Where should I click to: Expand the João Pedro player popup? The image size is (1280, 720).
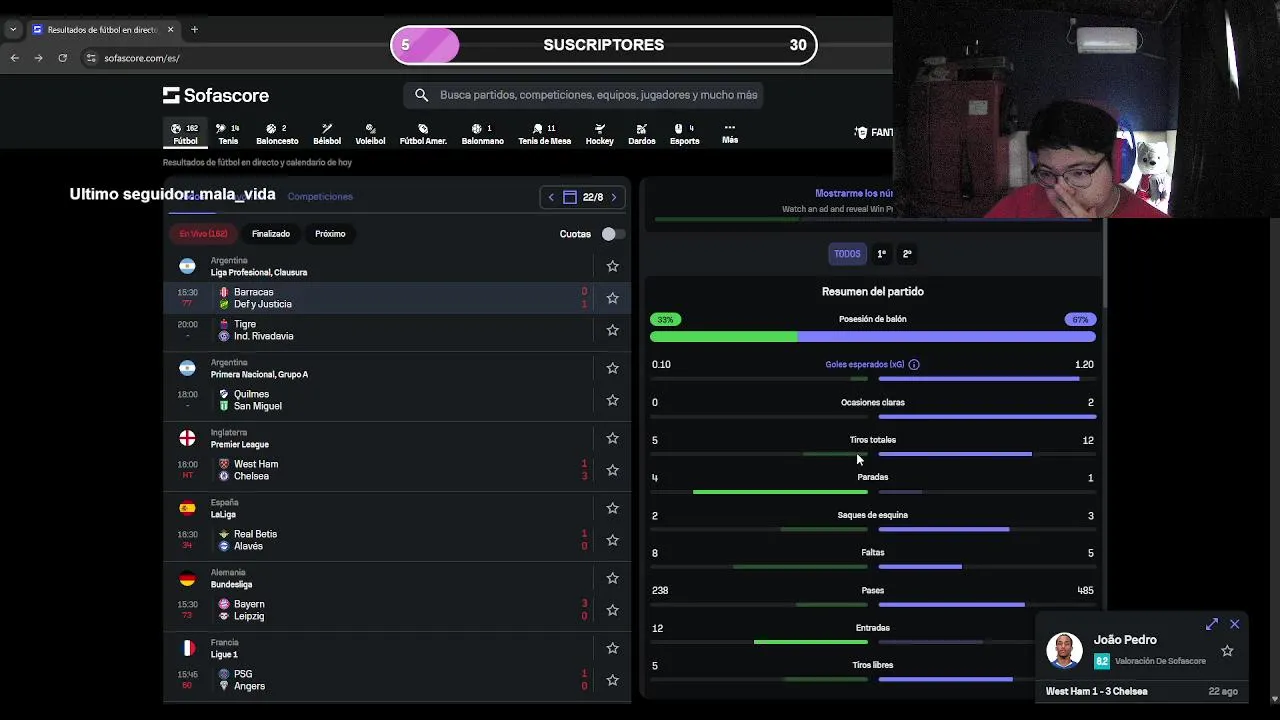click(1212, 624)
